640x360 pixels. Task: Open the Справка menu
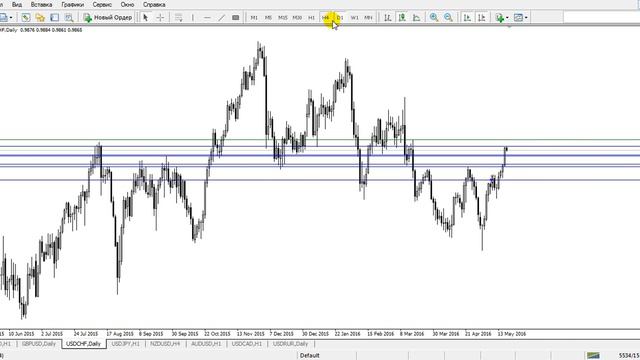pyautogui.click(x=154, y=4)
